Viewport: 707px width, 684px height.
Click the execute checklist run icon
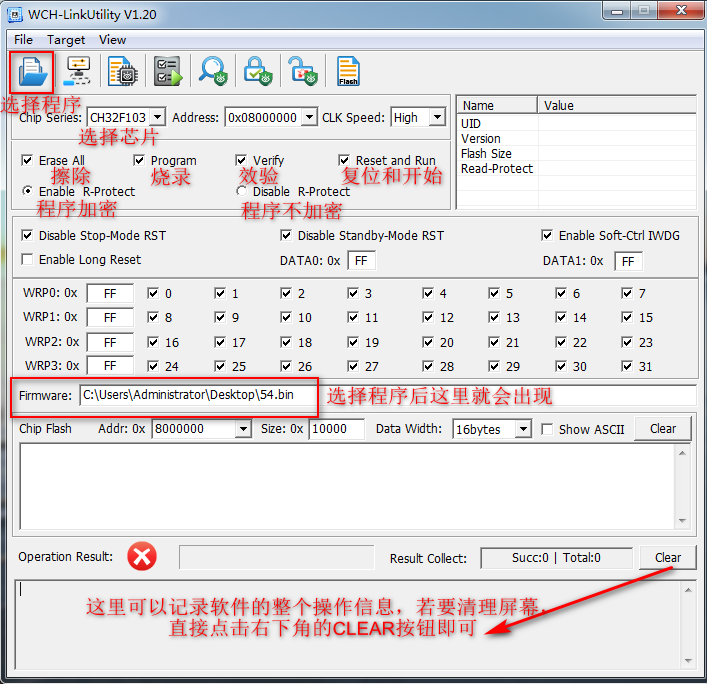[168, 71]
